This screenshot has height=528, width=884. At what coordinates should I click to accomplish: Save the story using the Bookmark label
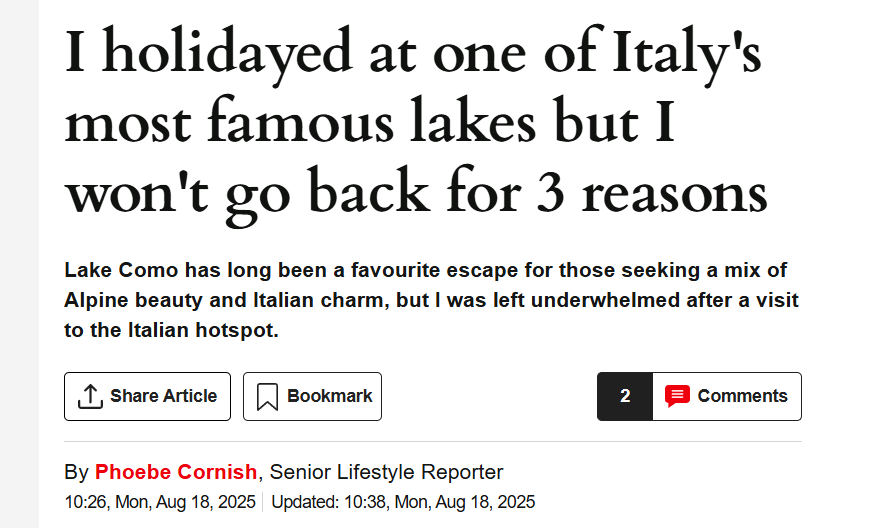click(330, 396)
